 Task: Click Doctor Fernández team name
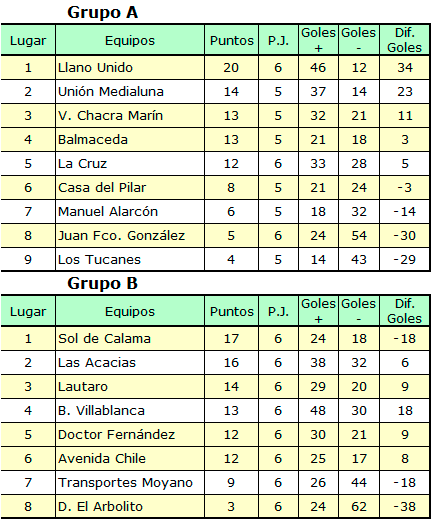[116, 435]
